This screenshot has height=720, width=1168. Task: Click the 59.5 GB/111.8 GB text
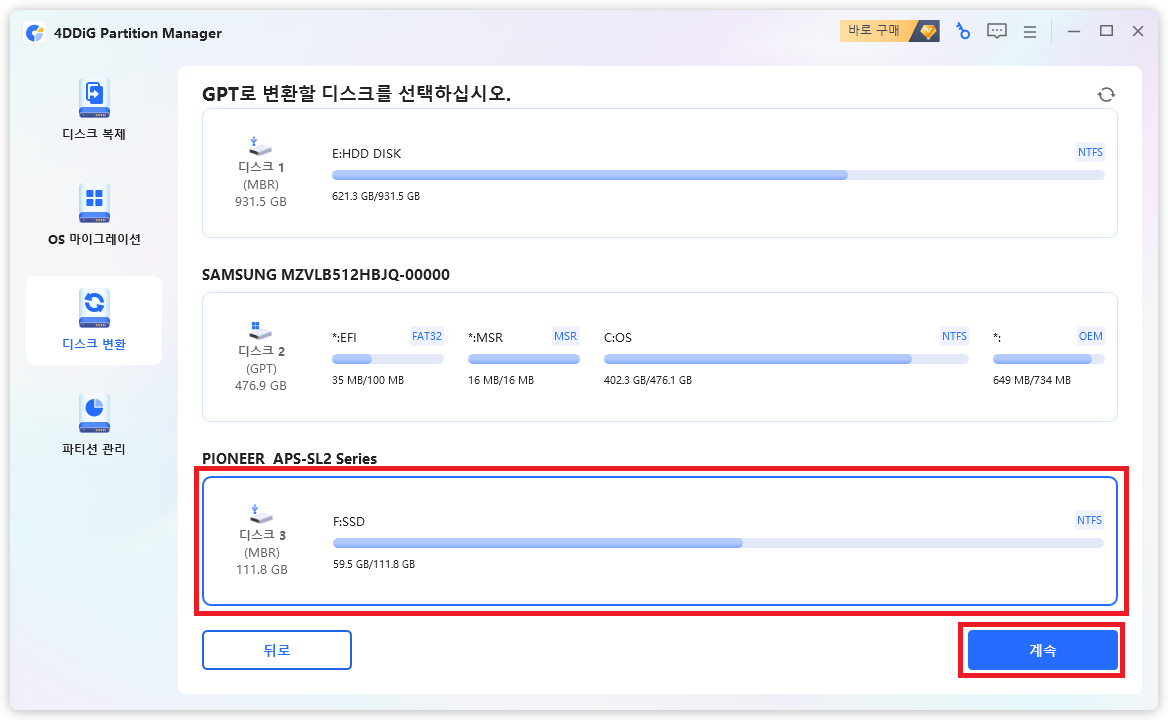[373, 564]
